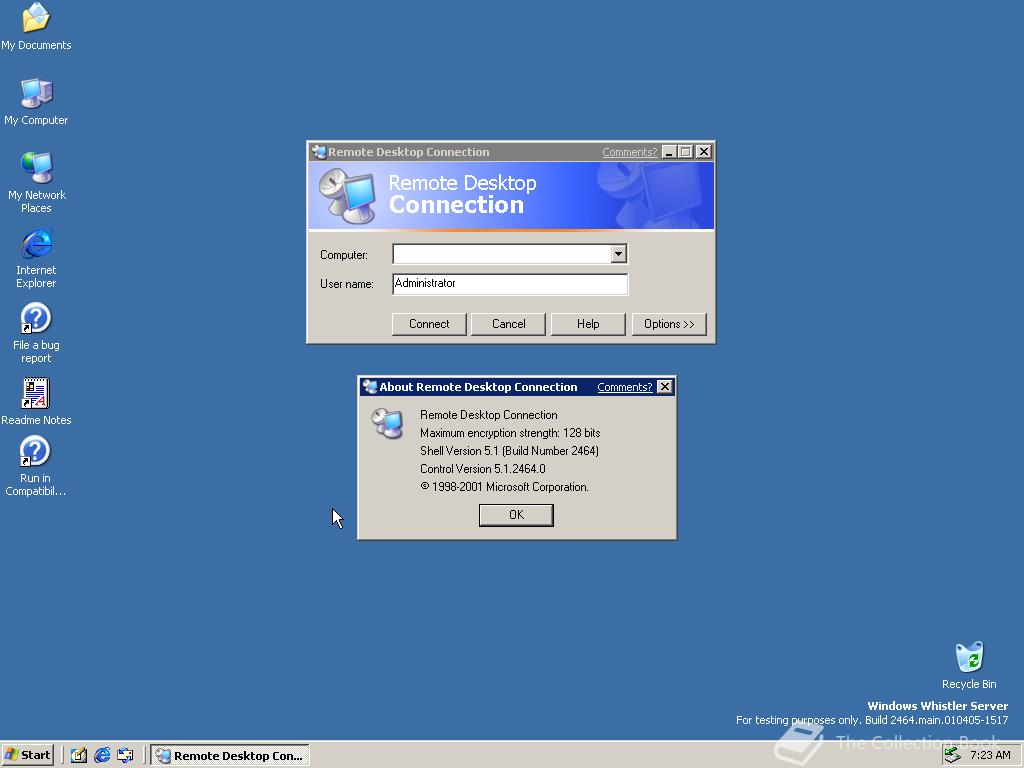This screenshot has height=768, width=1024.
Task: Close the About Remote Desktop Connection dialog
Action: [x=664, y=387]
